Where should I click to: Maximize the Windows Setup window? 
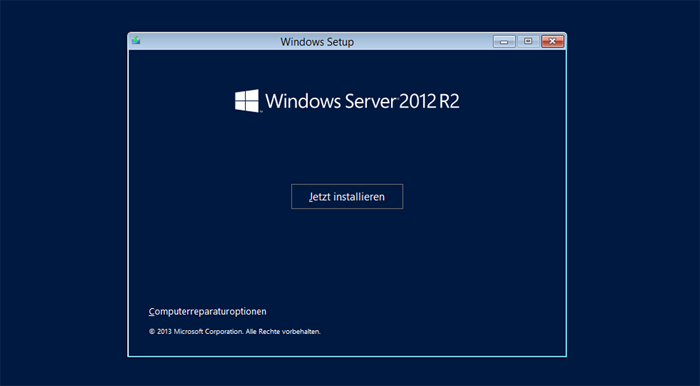528,42
